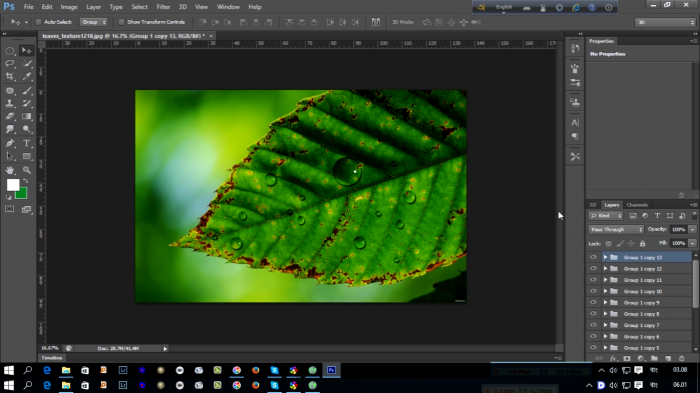Select the Zoom tool in toolbox
The width and height of the screenshot is (700, 393).
27,170
